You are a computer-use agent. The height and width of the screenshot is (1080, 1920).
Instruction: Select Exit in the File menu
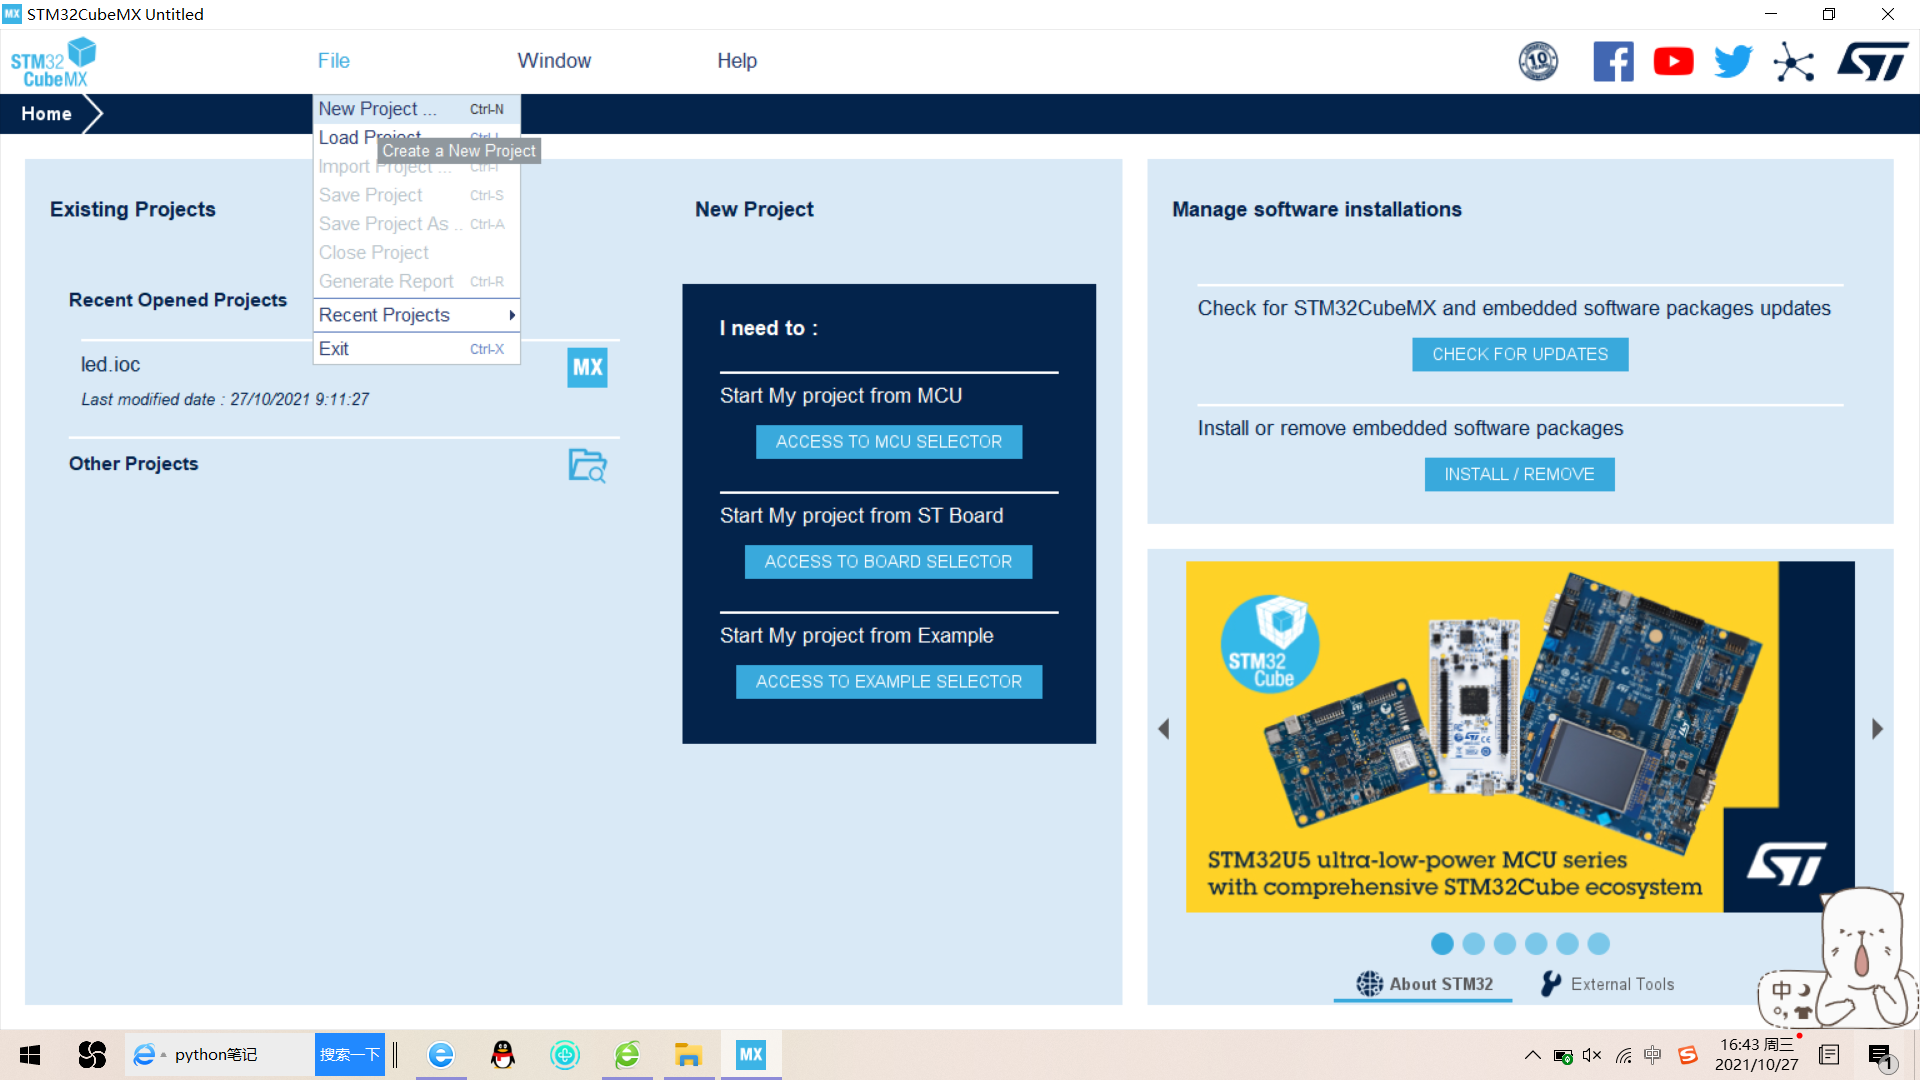point(416,349)
